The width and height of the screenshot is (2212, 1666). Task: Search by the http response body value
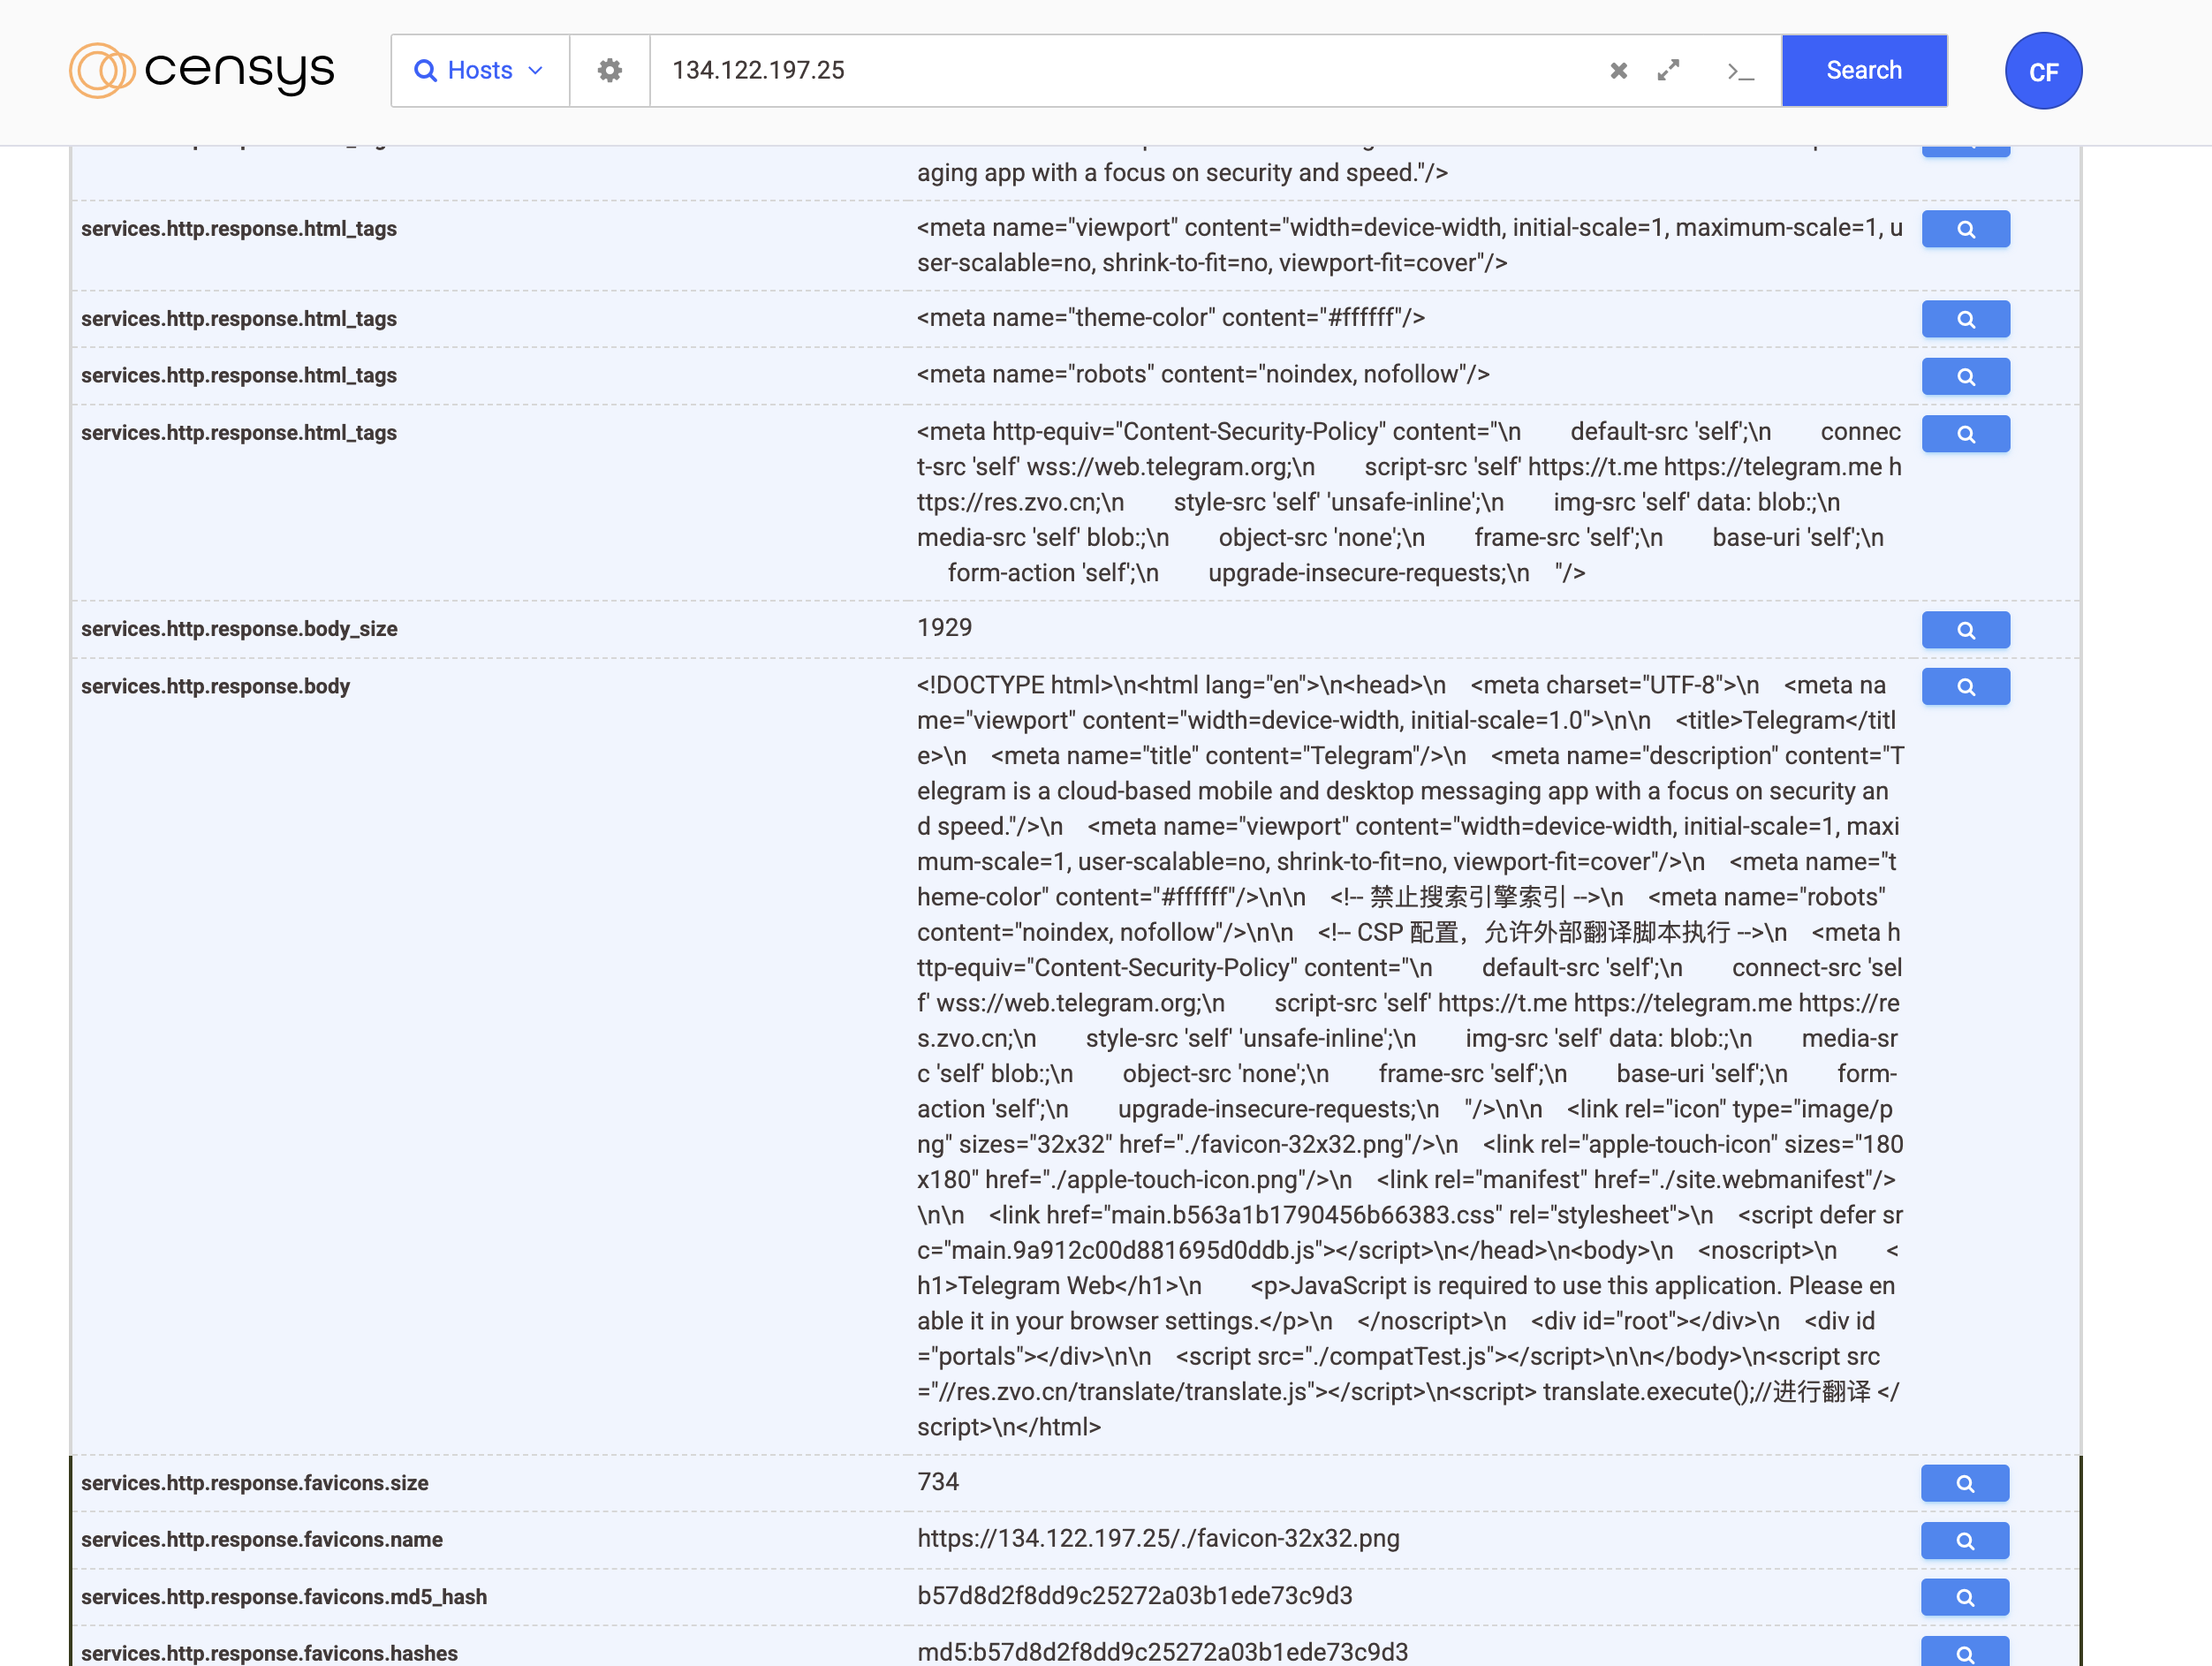click(1964, 687)
